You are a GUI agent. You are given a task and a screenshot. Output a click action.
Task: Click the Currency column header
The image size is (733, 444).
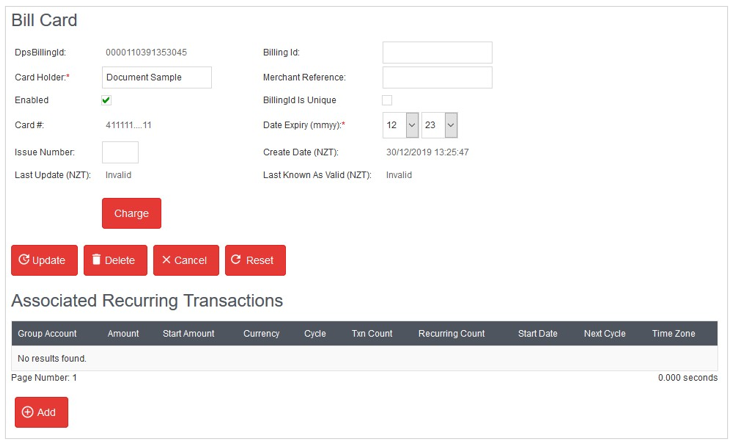coord(261,334)
